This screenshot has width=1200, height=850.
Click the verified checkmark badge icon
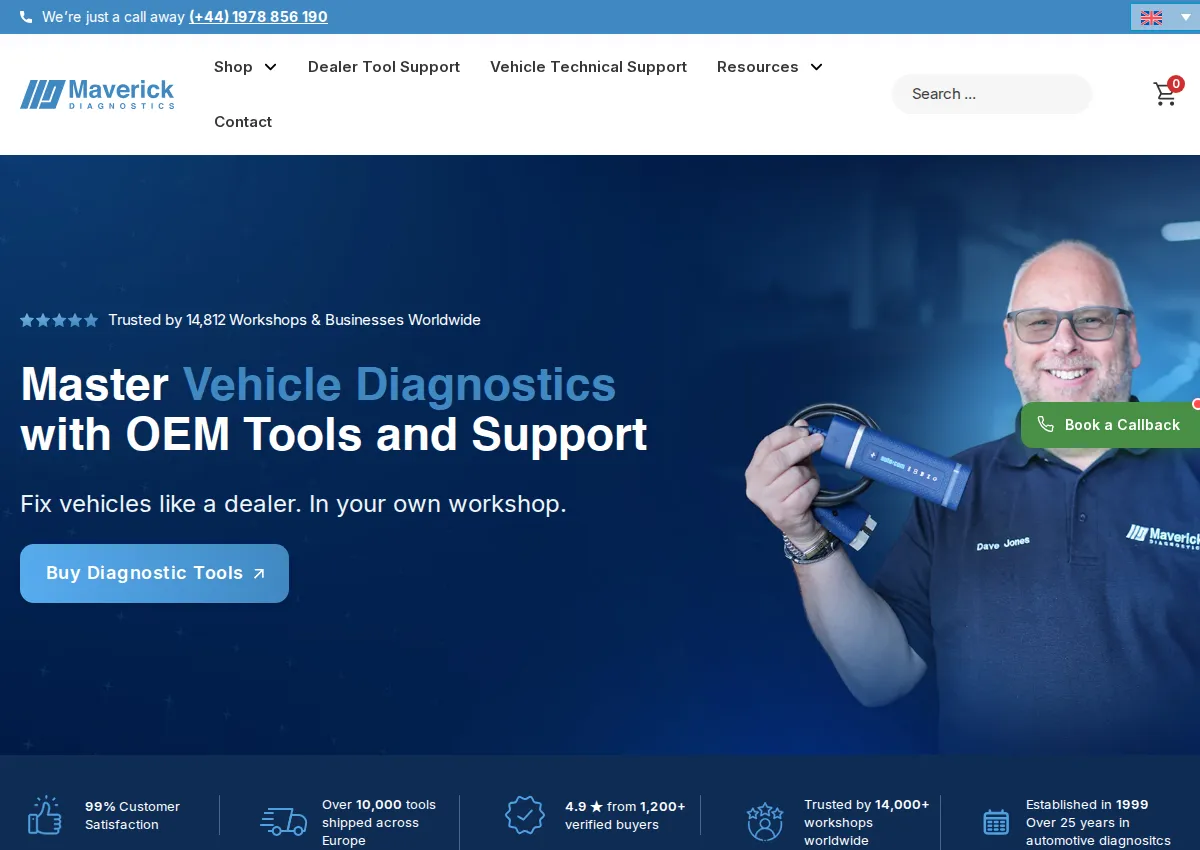pos(525,815)
